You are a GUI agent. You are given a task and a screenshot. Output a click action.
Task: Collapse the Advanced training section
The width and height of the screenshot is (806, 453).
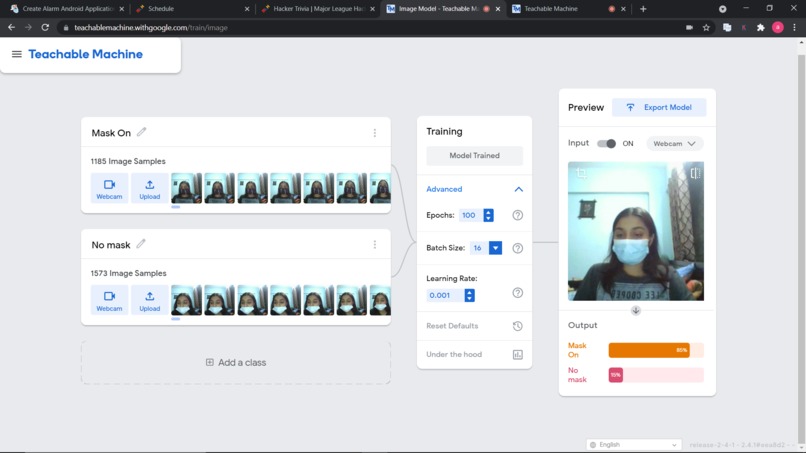pyautogui.click(x=519, y=189)
